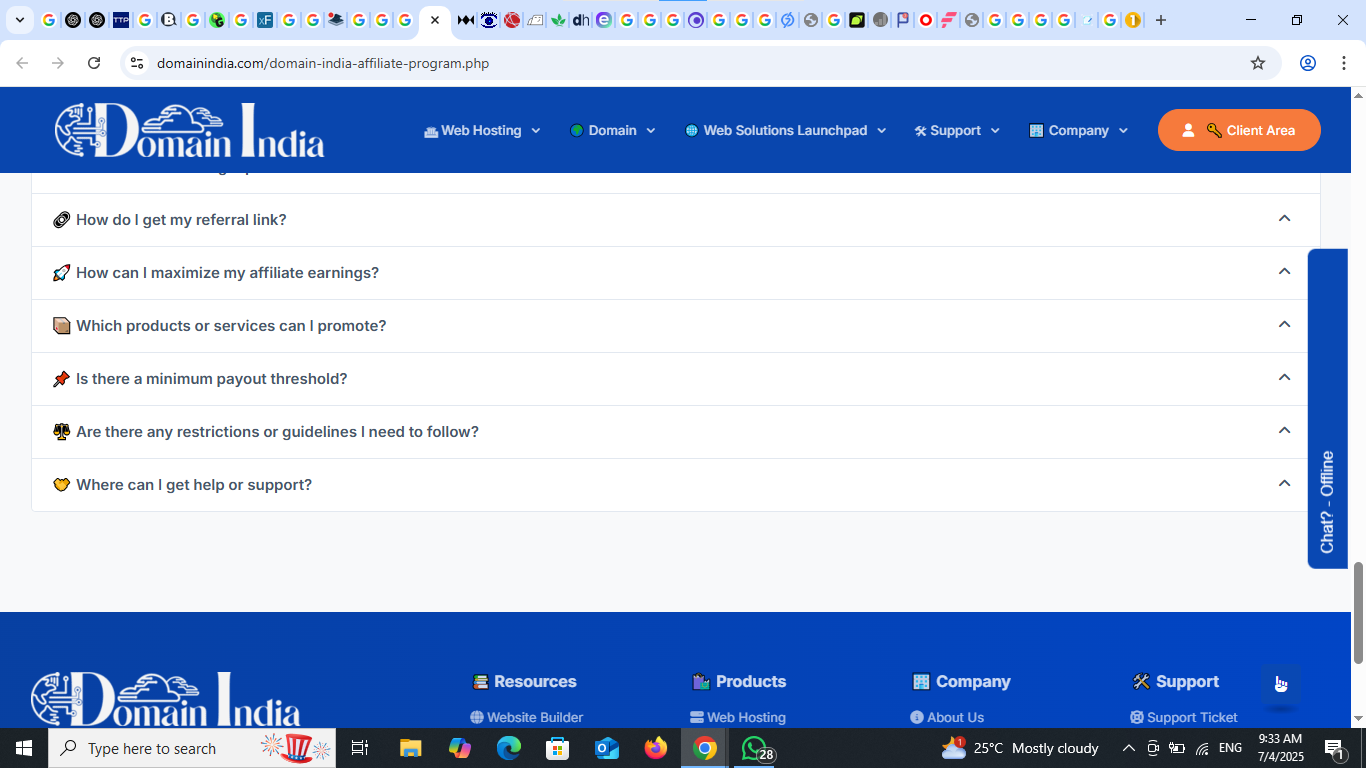Go back to previous page
The height and width of the screenshot is (768, 1366).
pos(22,63)
